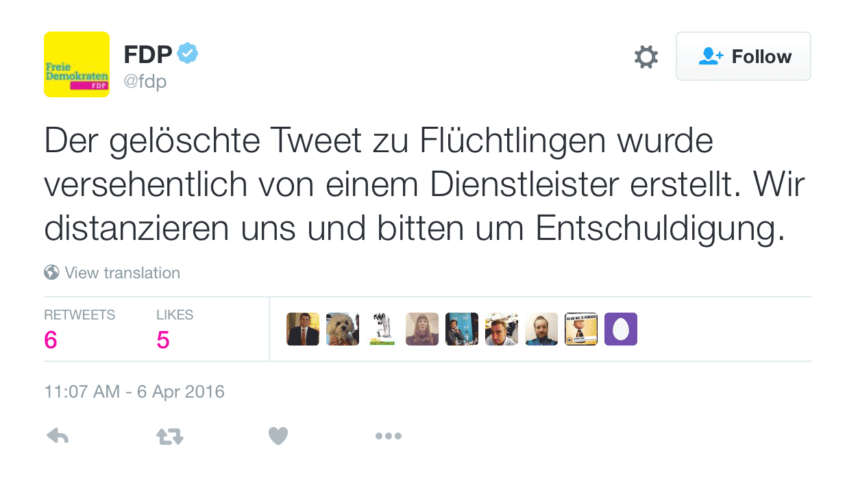Click the @fdp handle
858x484 pixels.
pos(145,82)
